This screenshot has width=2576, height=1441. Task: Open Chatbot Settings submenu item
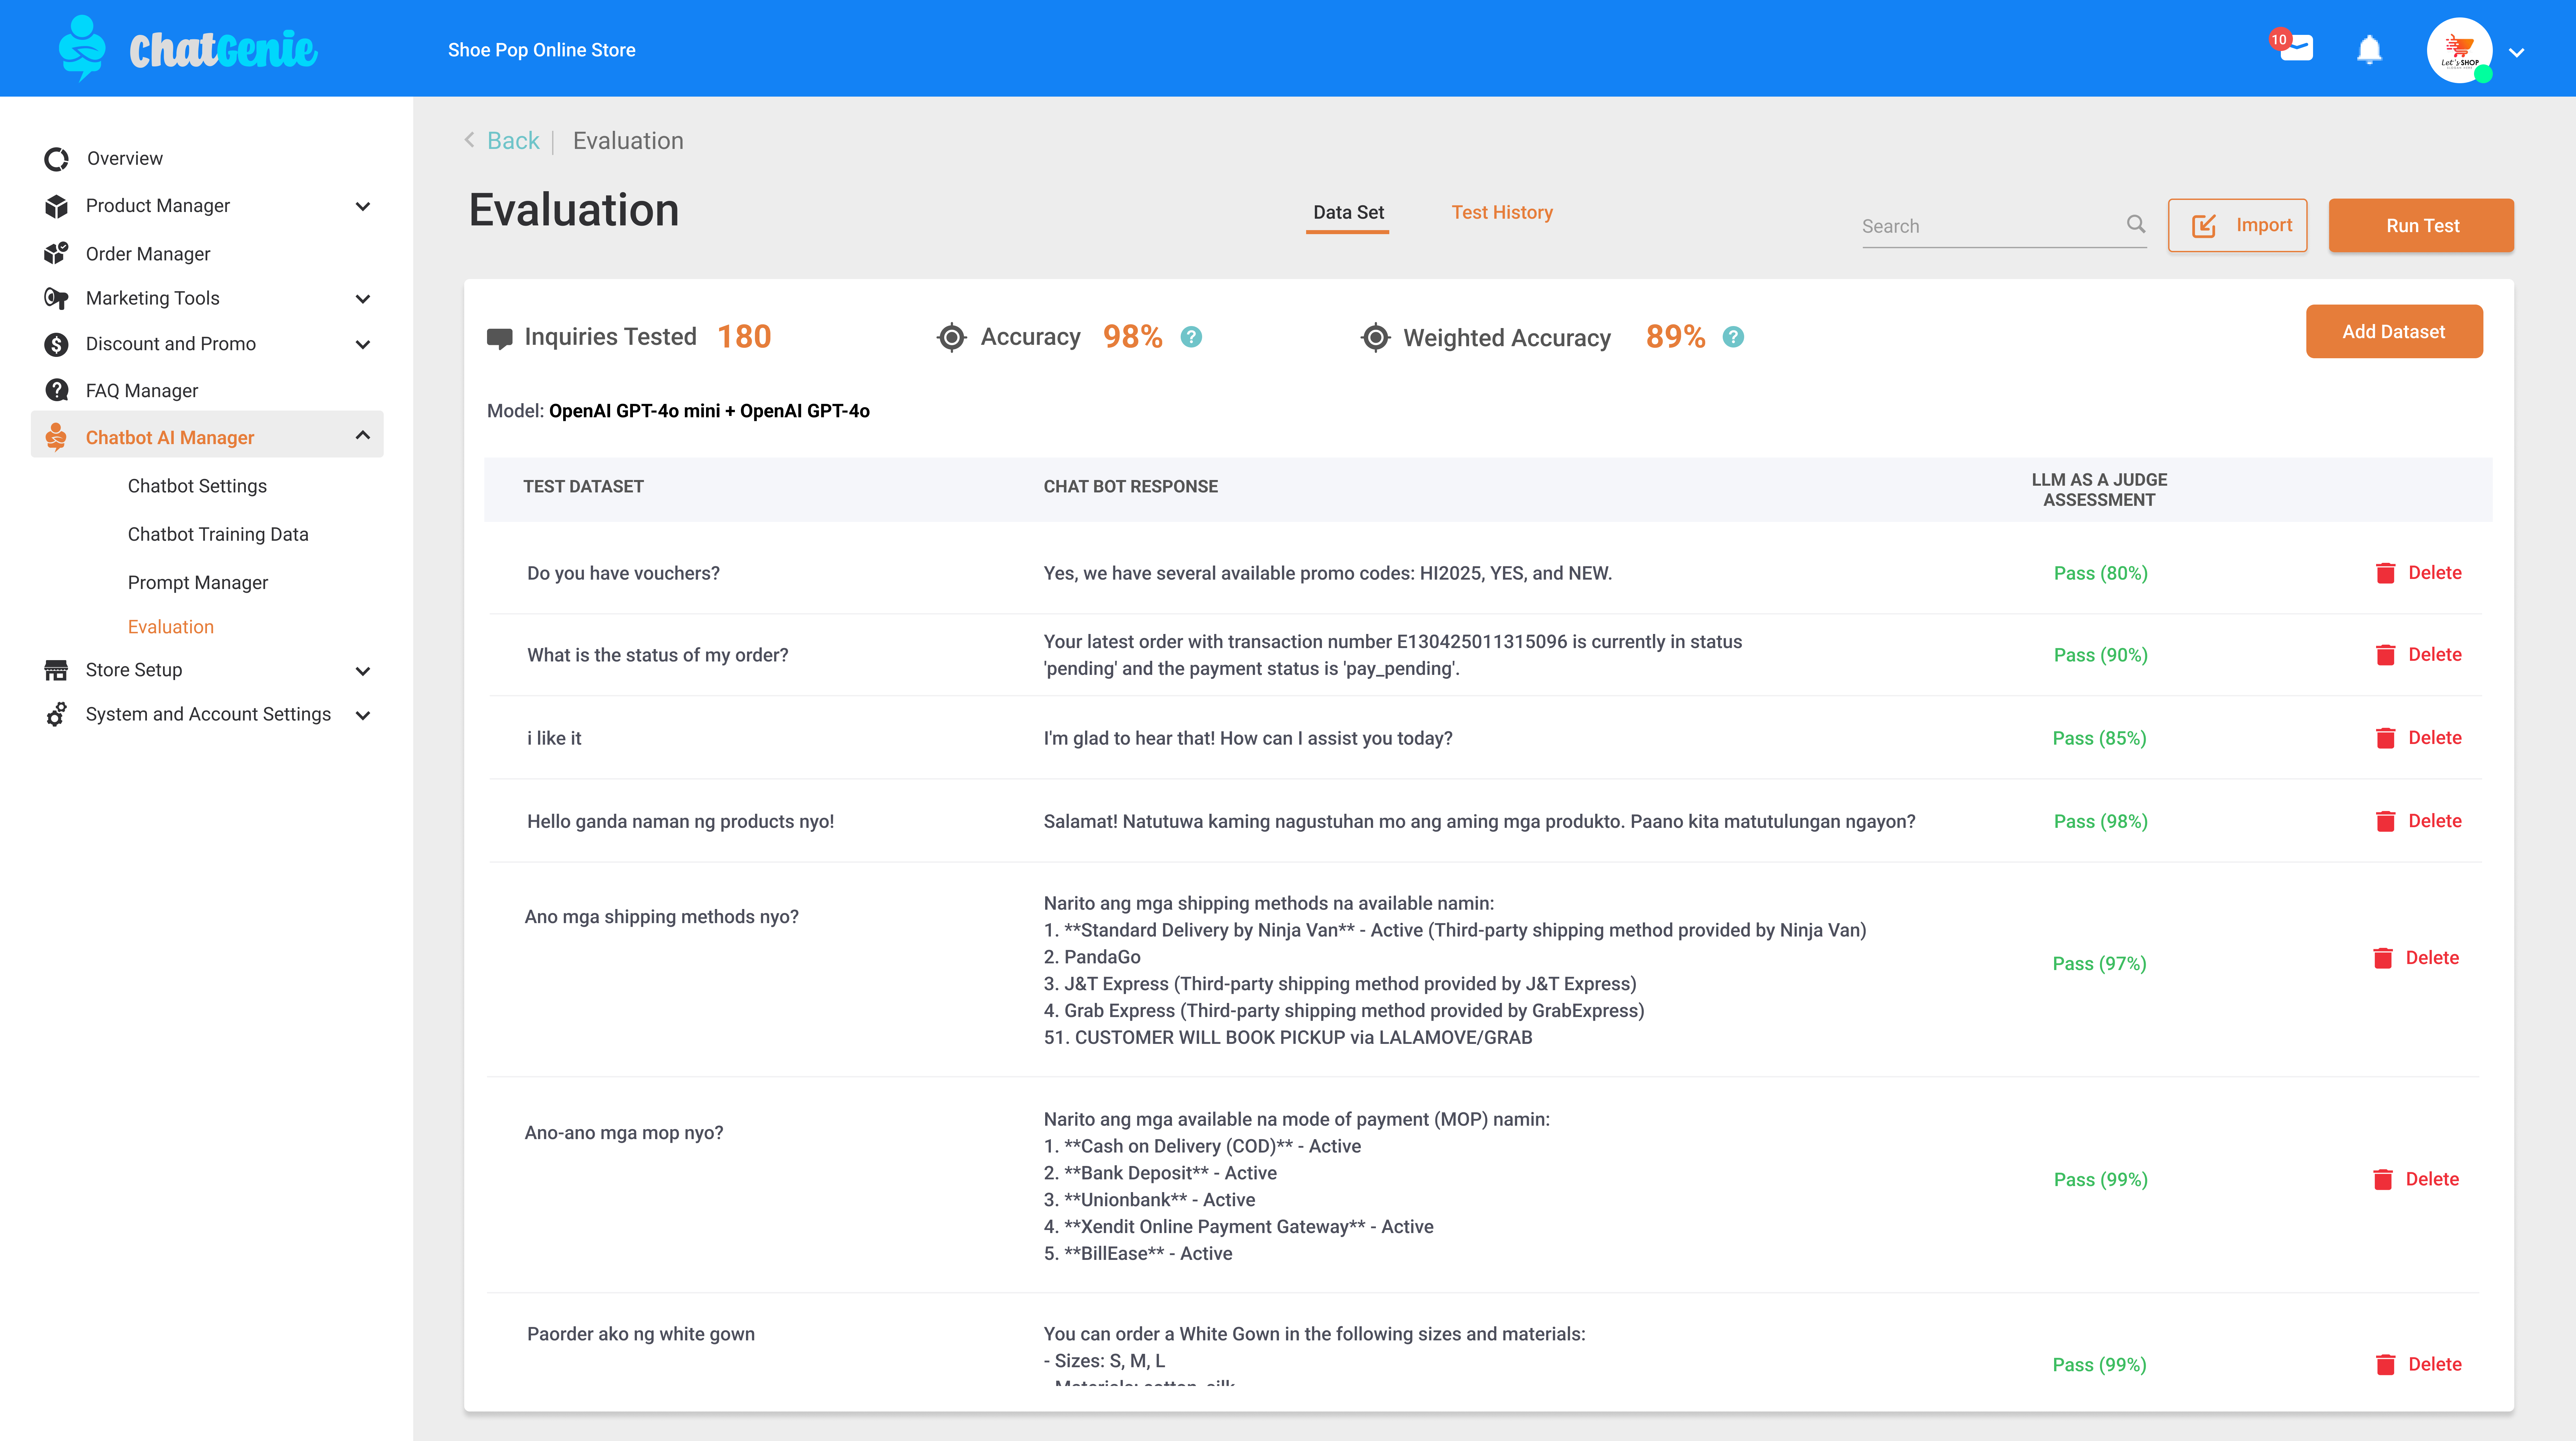click(197, 486)
